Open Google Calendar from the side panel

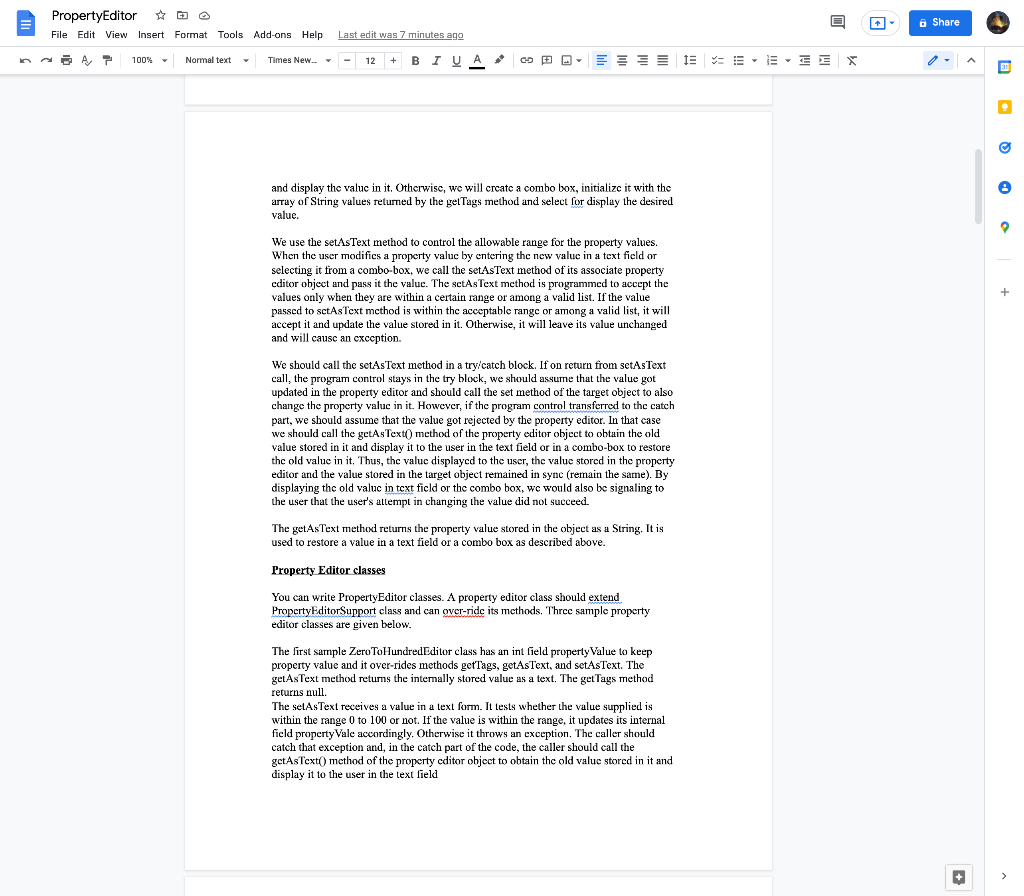pos(1005,67)
